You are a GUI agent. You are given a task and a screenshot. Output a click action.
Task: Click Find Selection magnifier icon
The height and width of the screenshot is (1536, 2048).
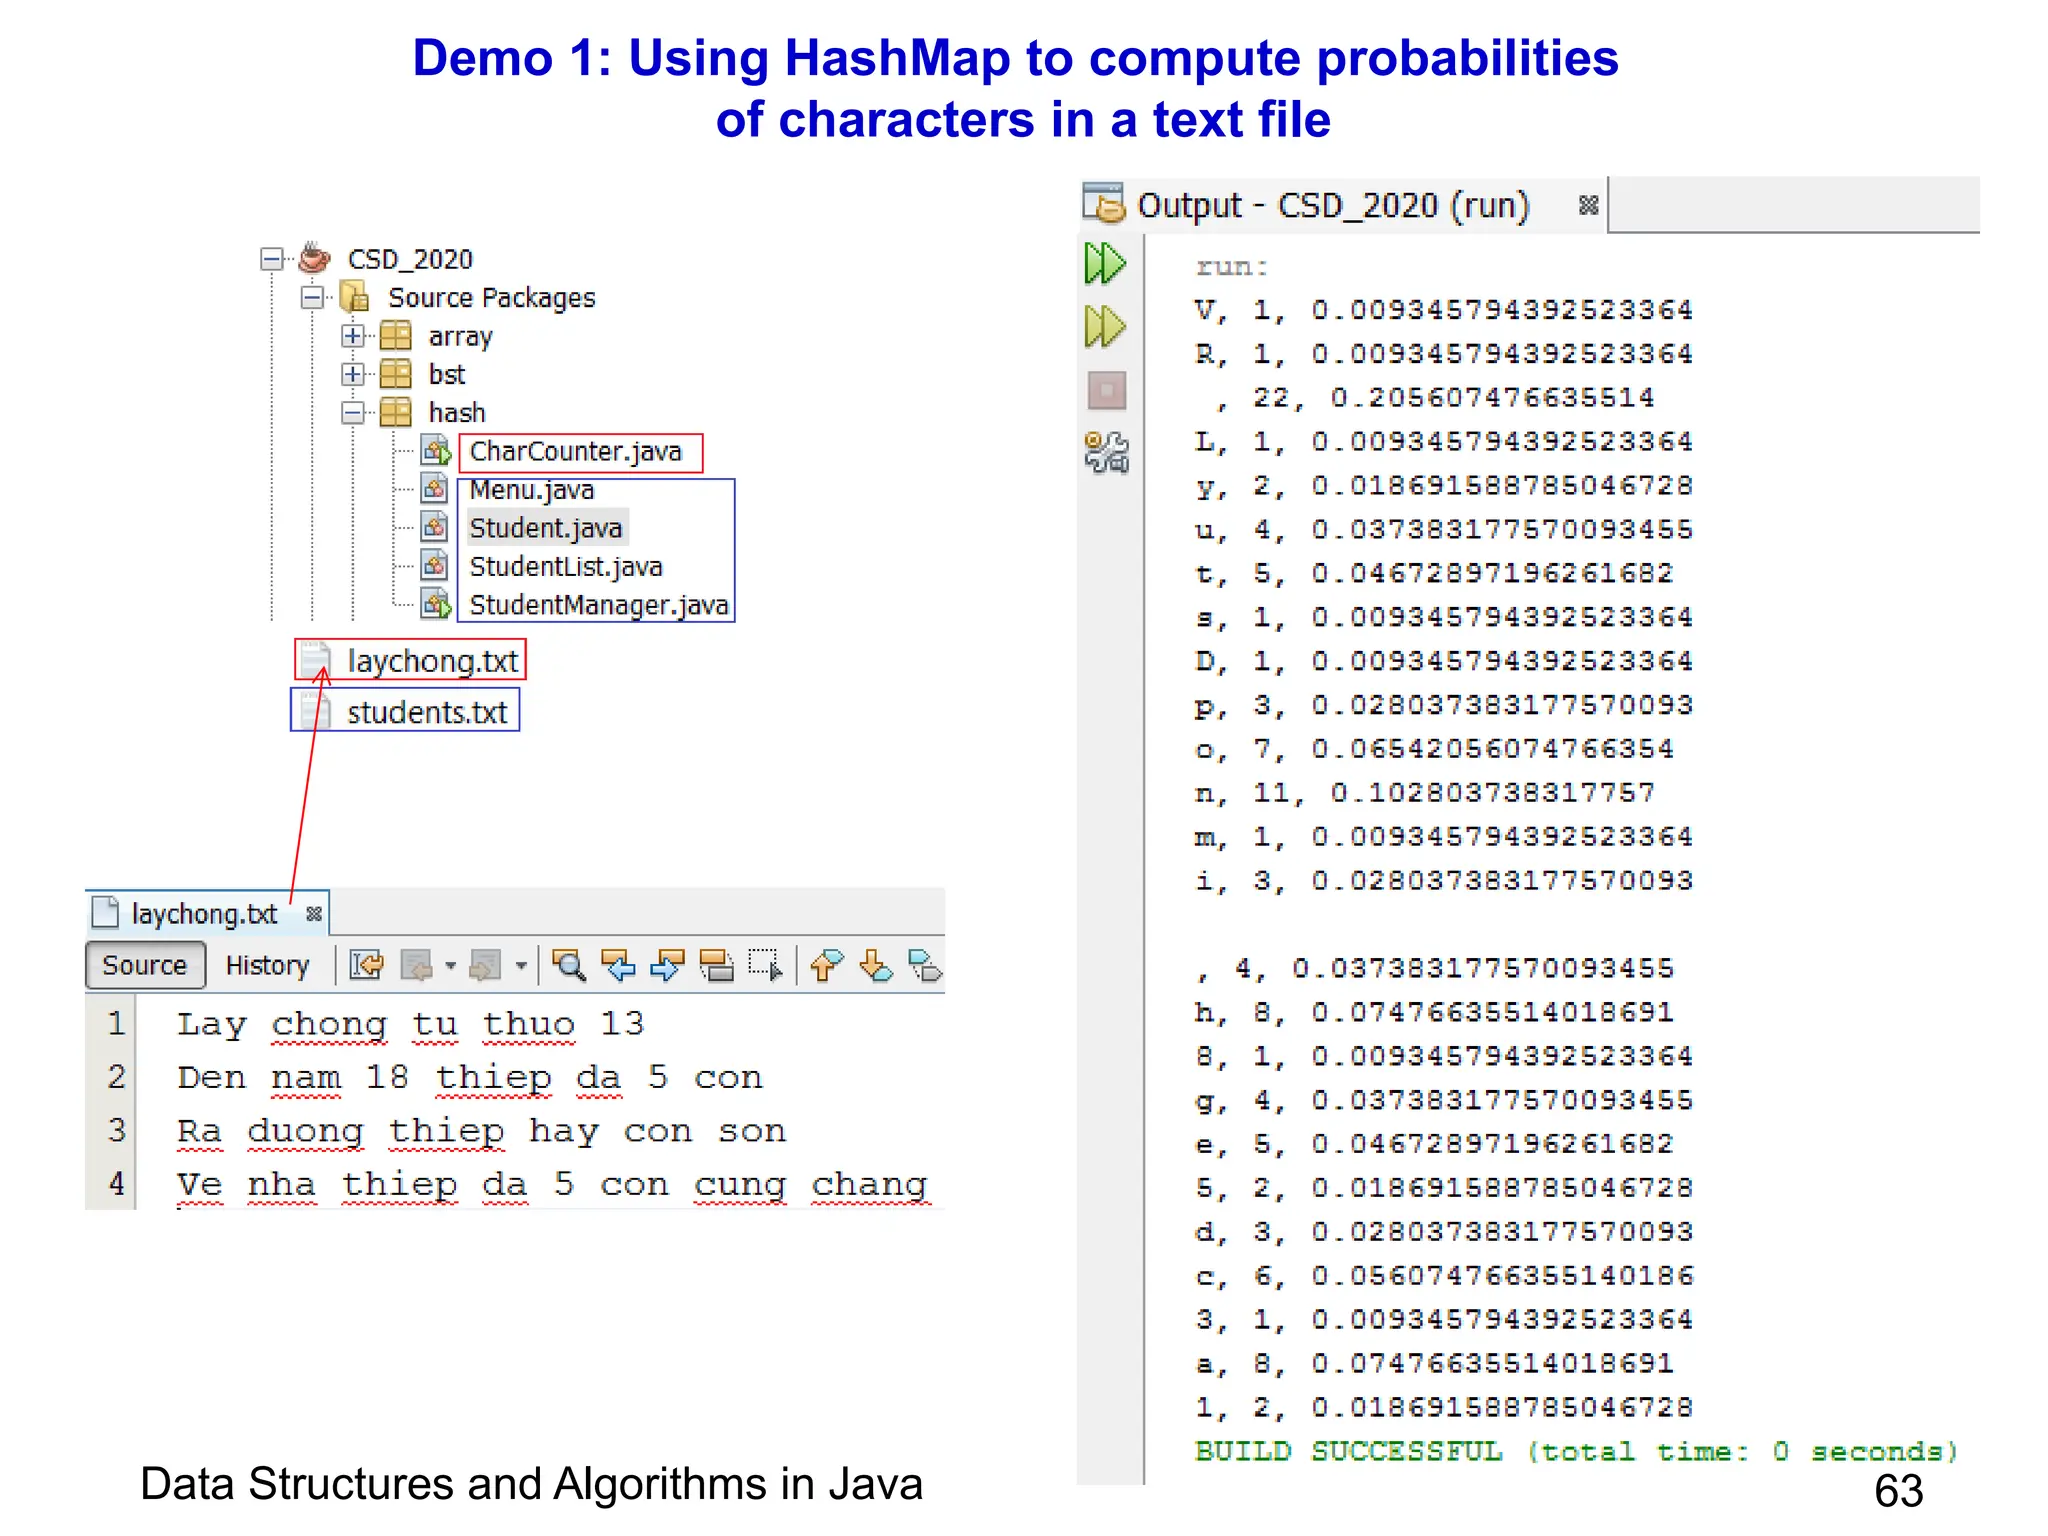(568, 966)
